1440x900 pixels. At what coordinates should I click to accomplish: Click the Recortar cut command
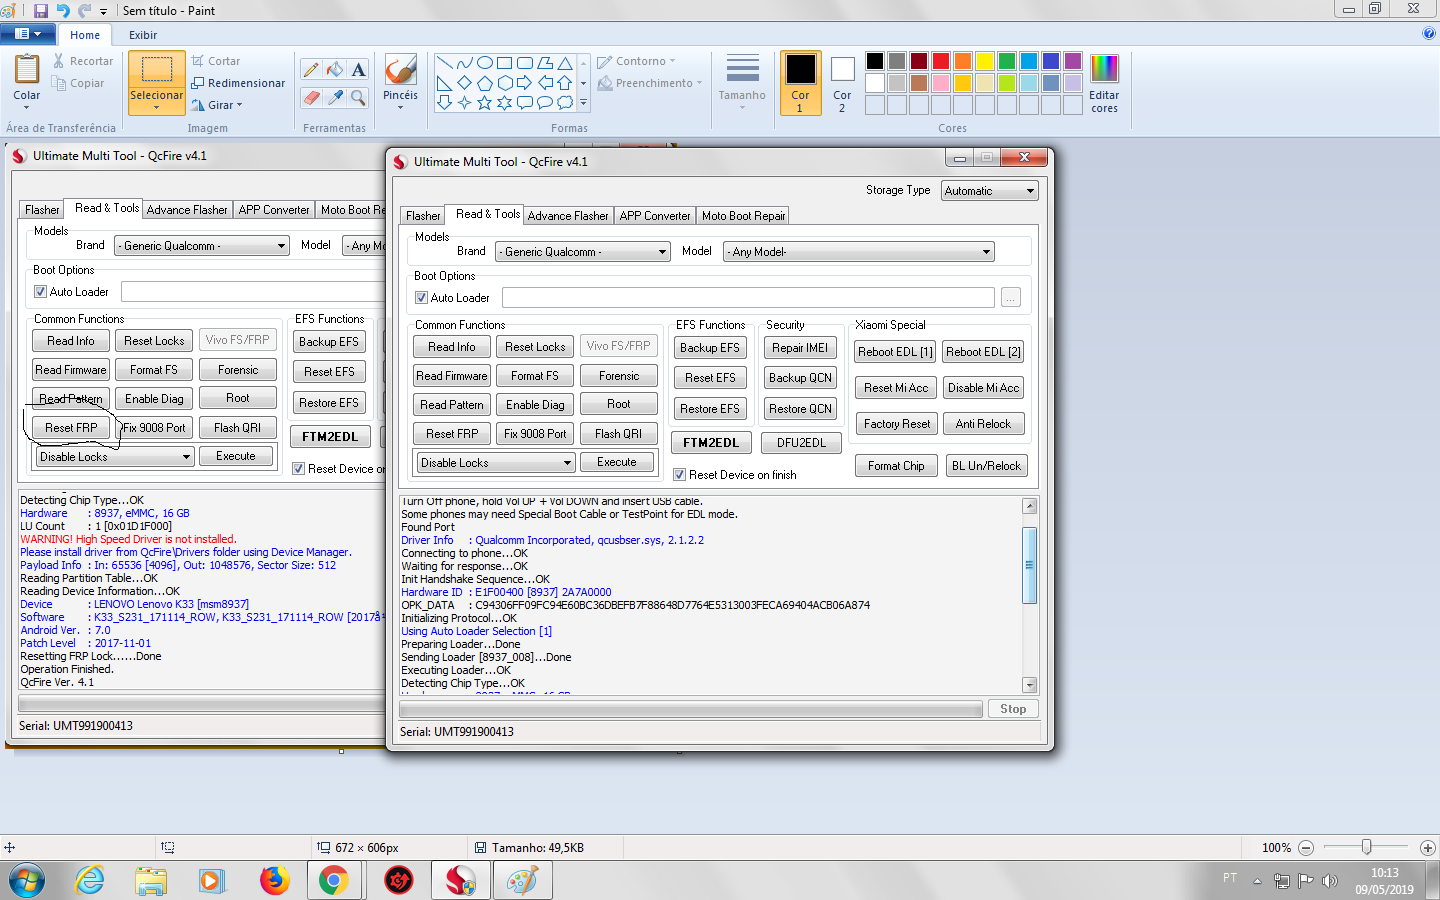83,61
